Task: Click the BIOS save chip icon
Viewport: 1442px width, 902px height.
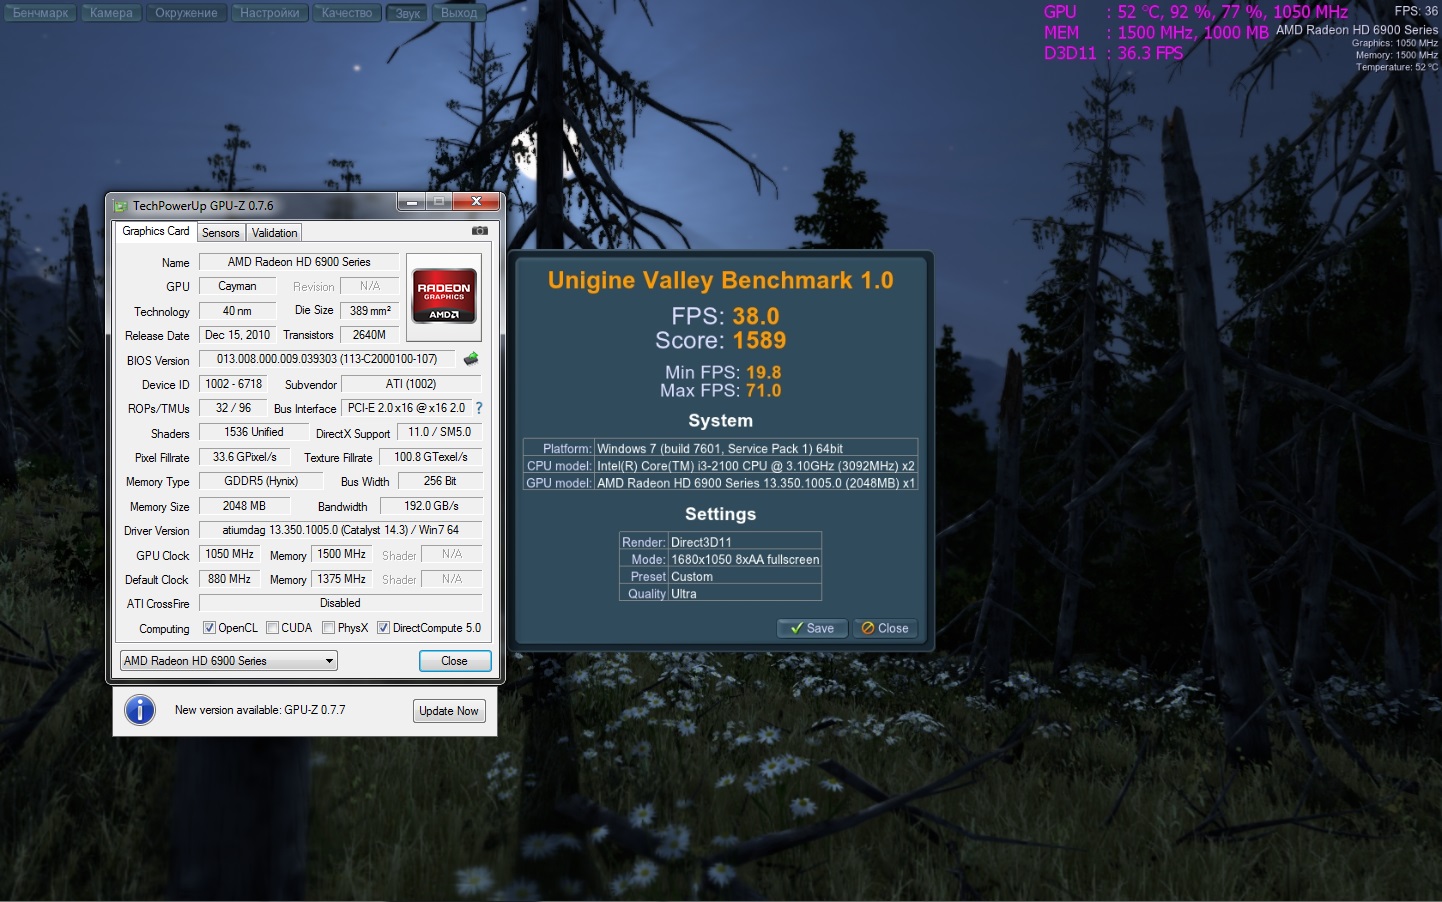Action: pos(471,359)
